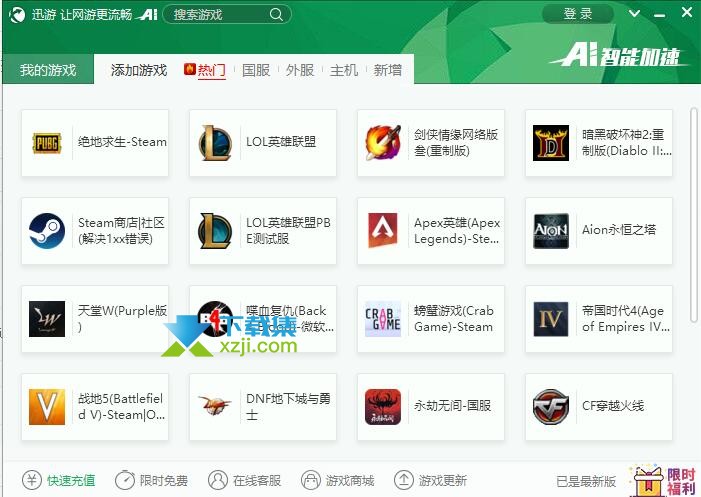The height and width of the screenshot is (497, 701).
Task: Click the 游戏商城 shopping bag icon
Action: 311,480
